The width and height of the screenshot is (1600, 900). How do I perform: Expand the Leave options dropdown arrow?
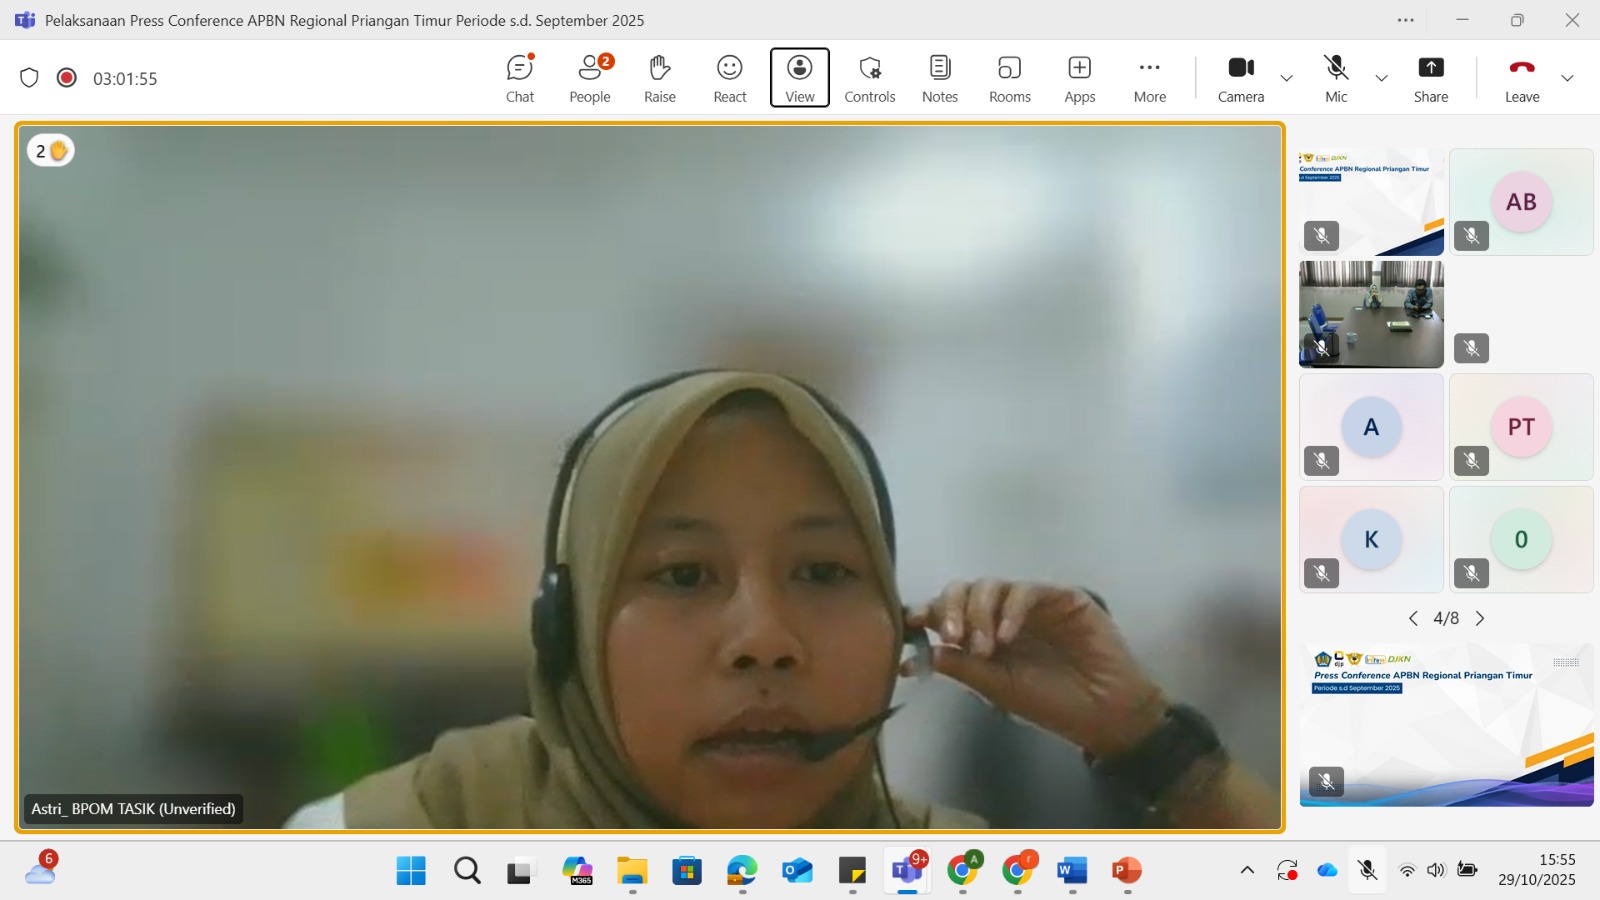(x=1567, y=78)
